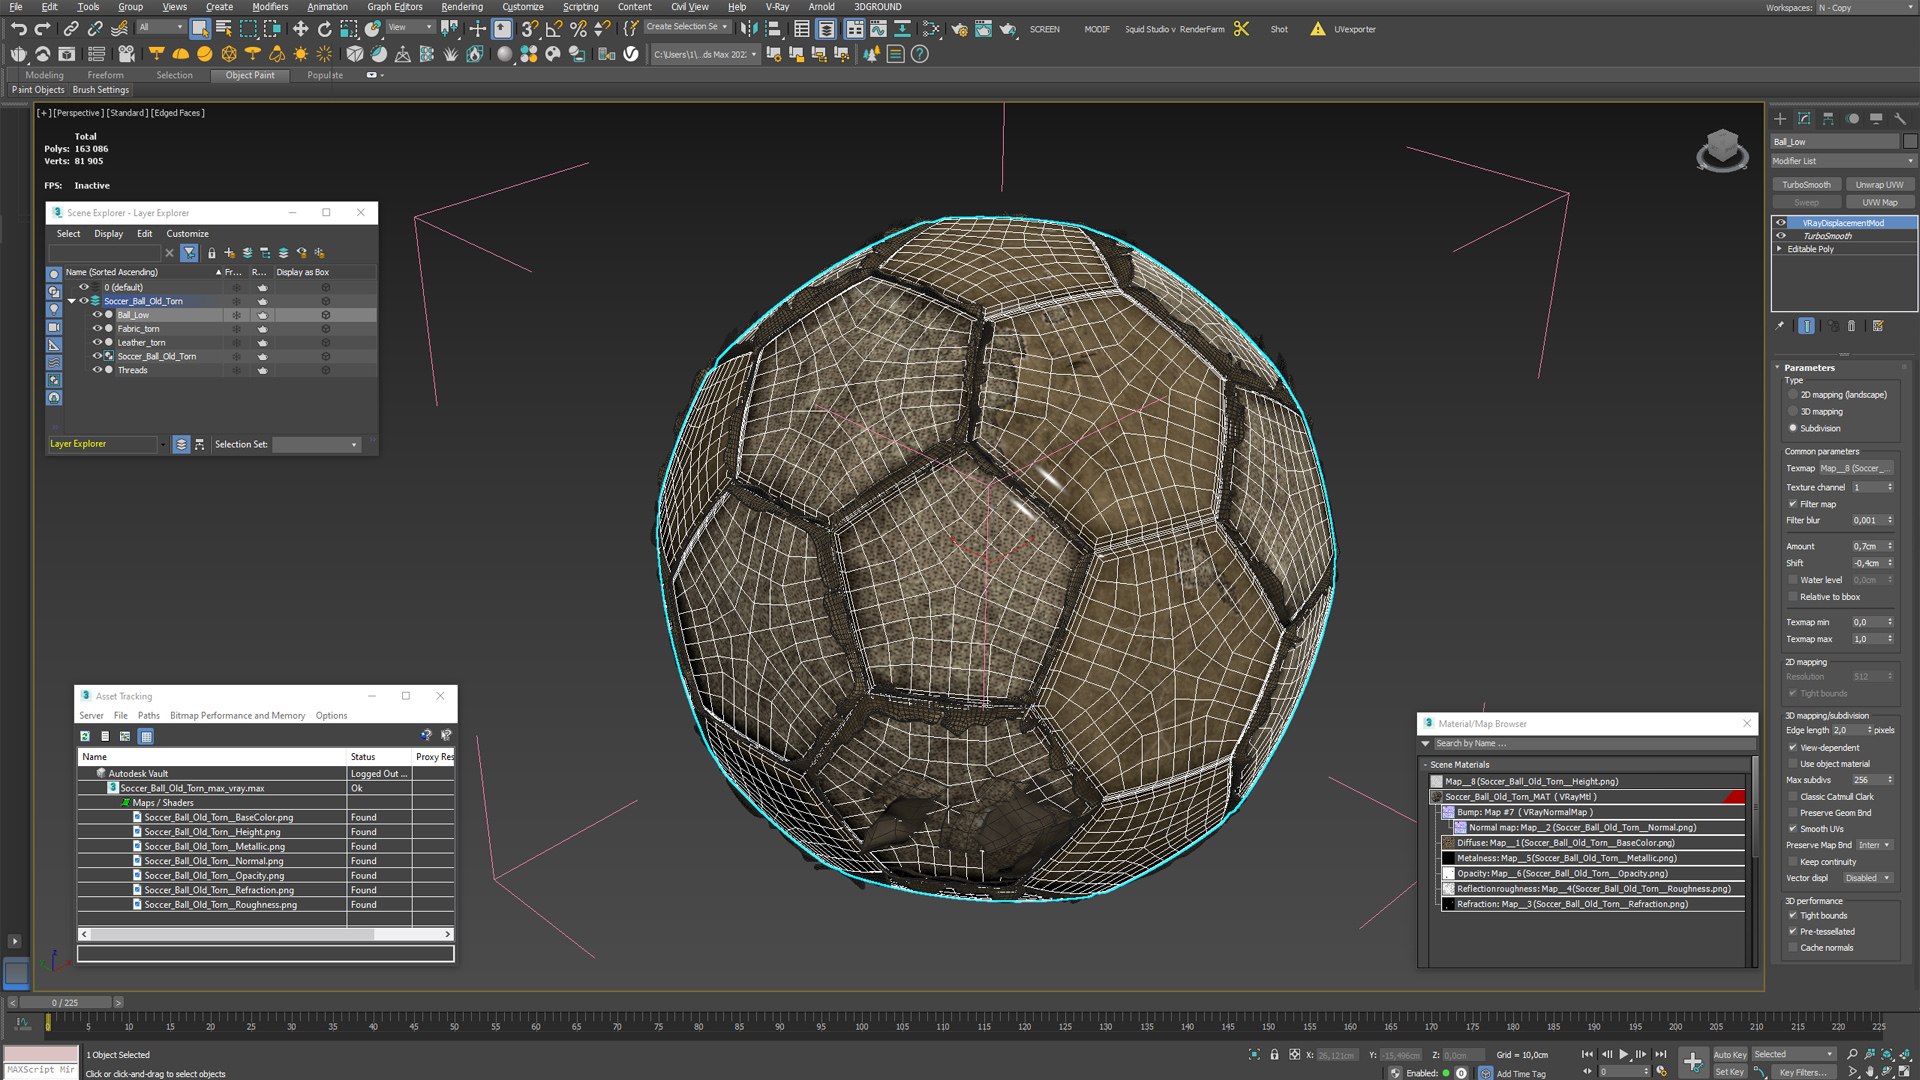Open the Preserve Map Bnd dropdown
The image size is (1920, 1080).
pyautogui.click(x=1875, y=845)
